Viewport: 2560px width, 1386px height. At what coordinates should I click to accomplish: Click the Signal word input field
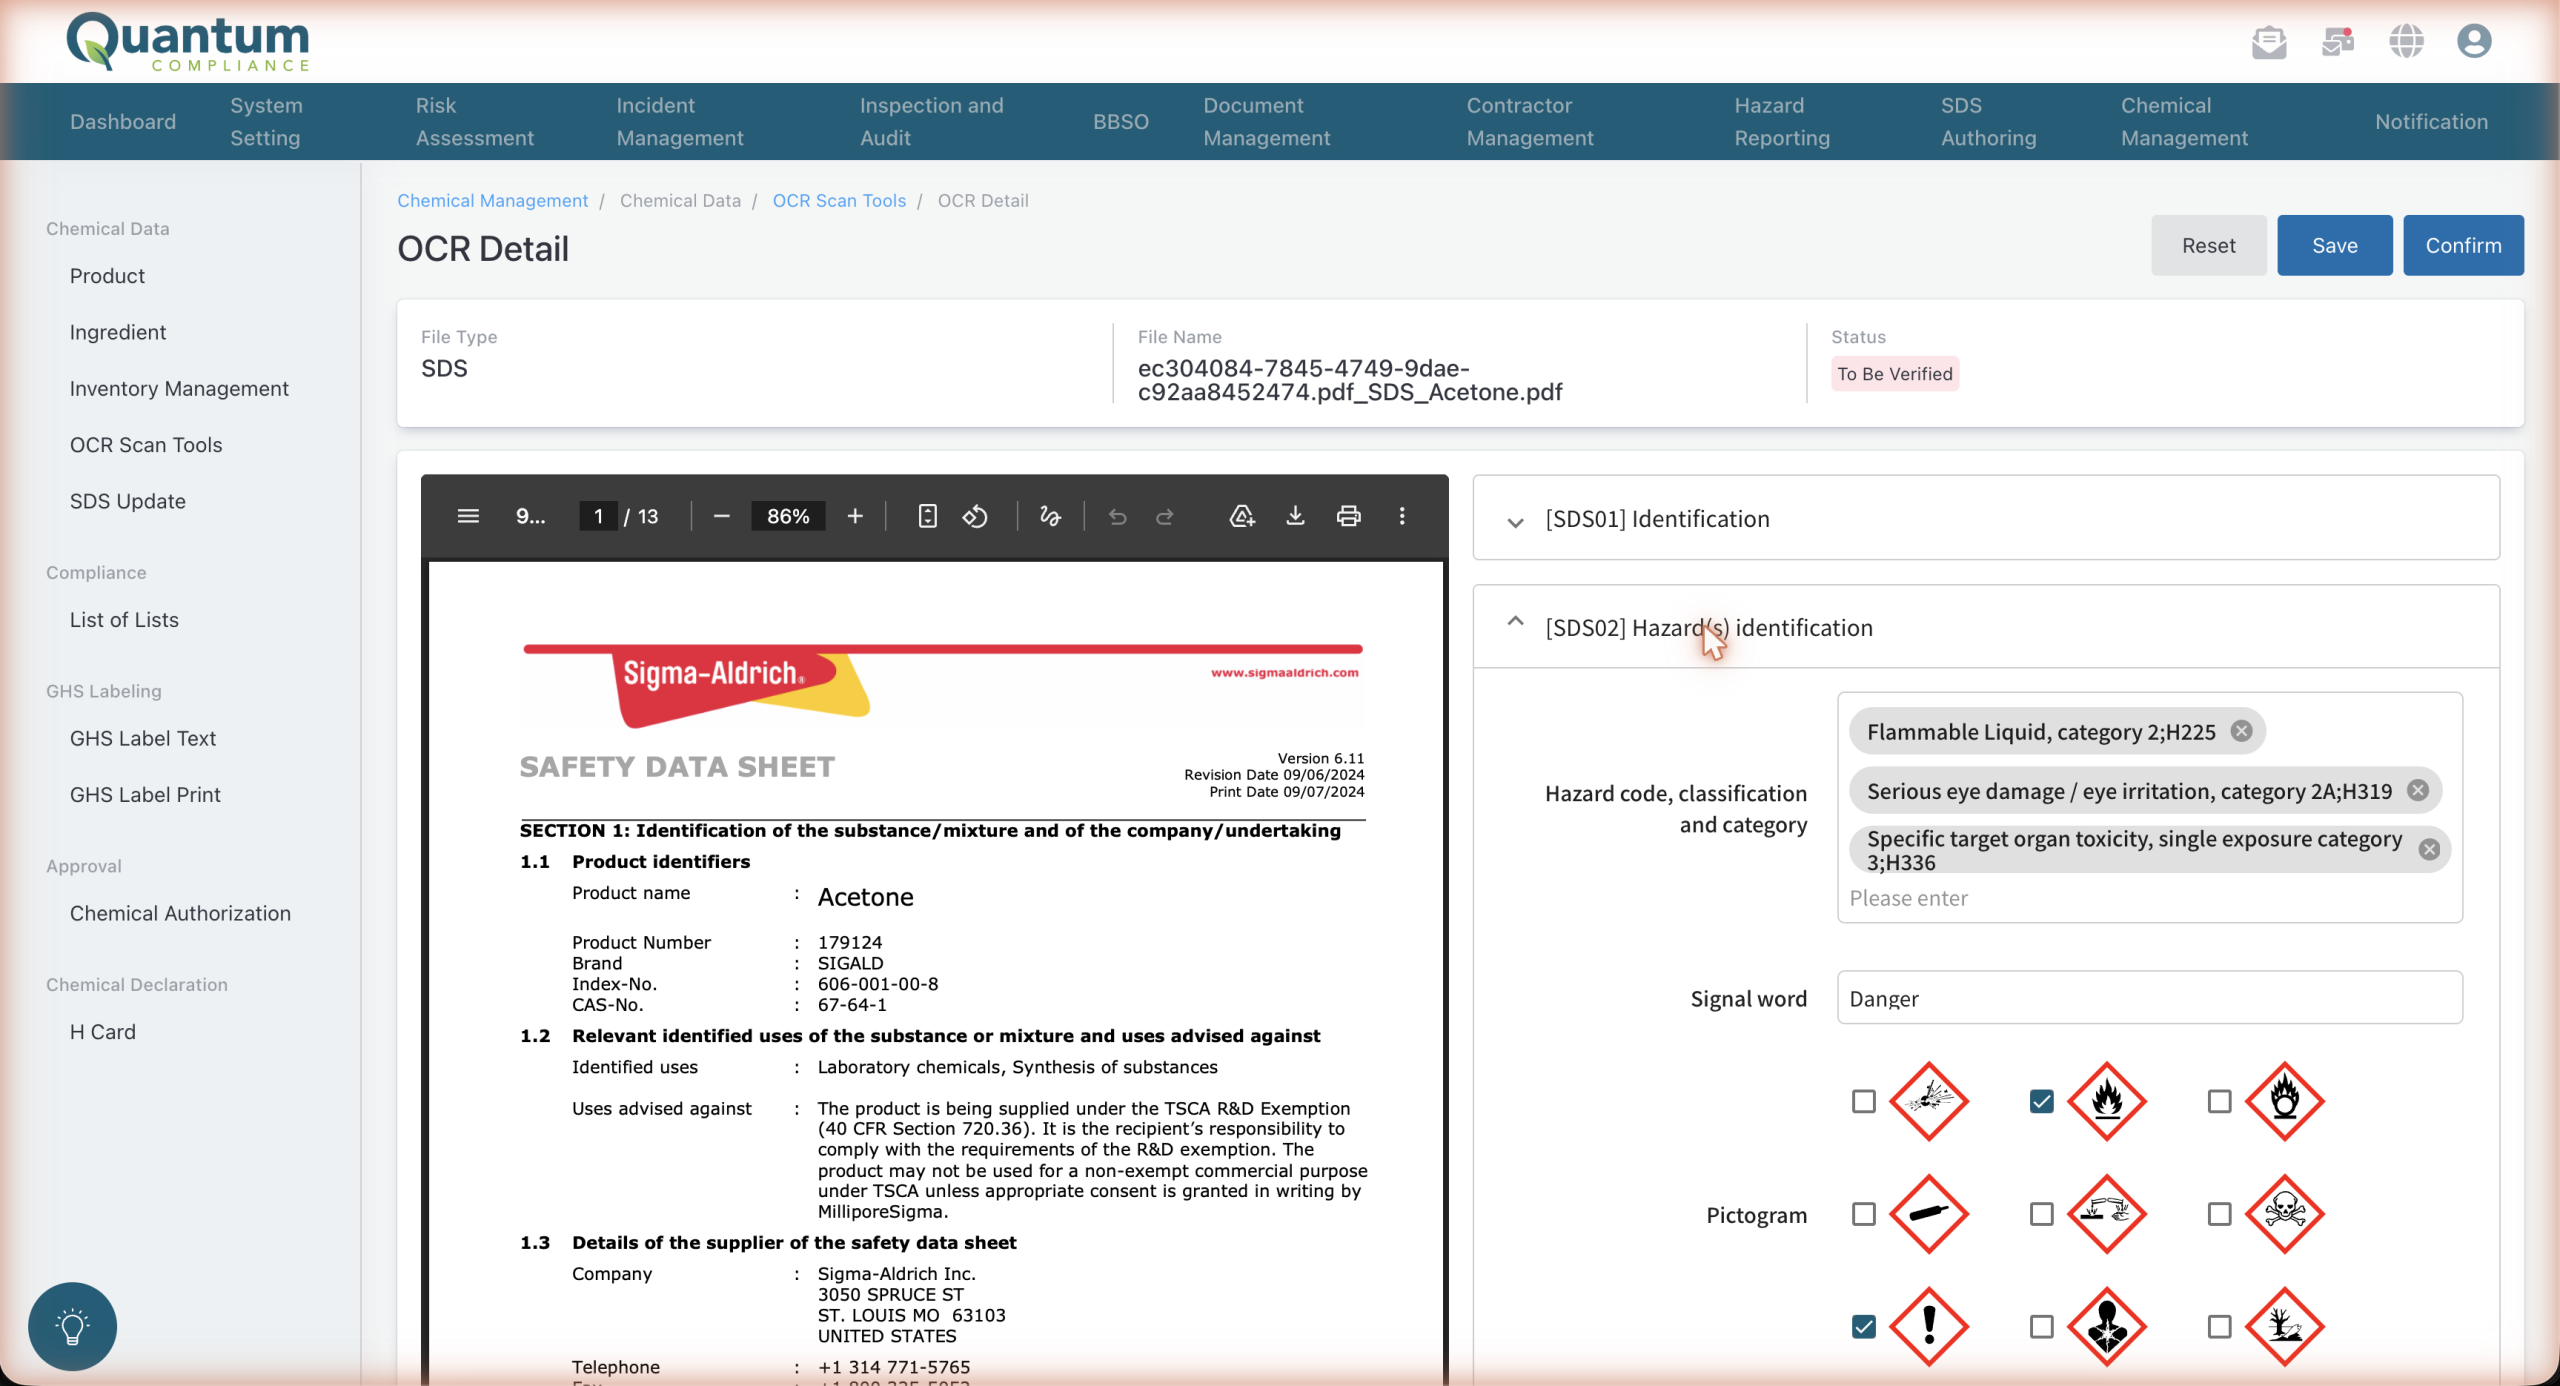point(2149,997)
